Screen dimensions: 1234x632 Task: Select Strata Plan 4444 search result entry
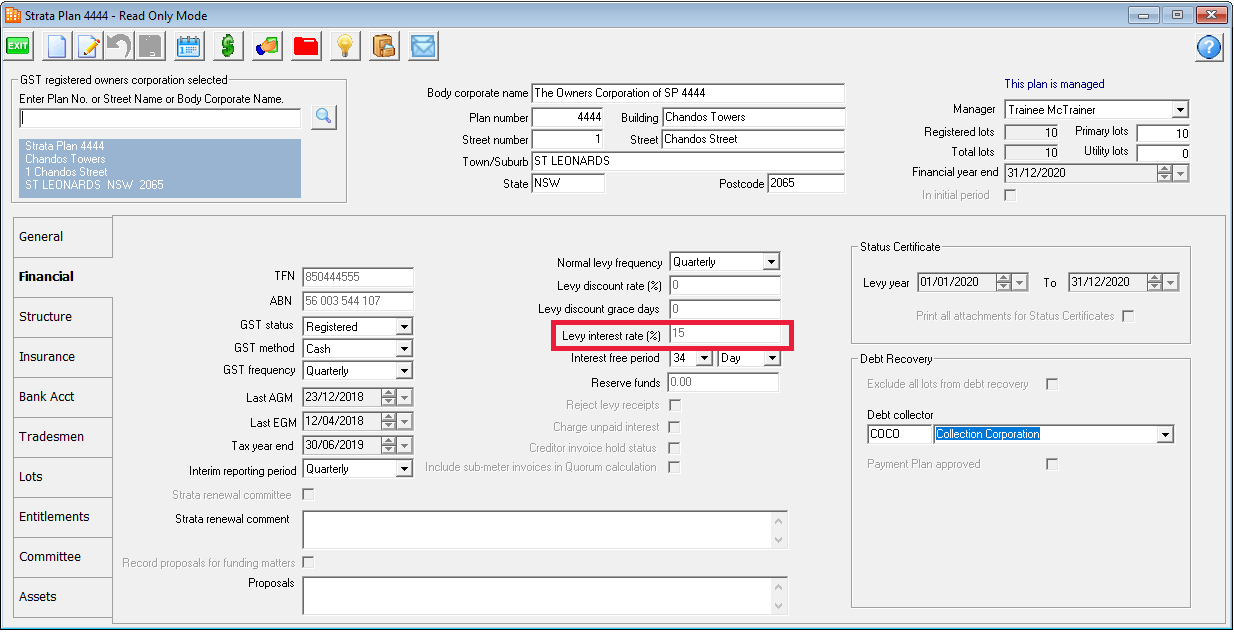click(x=160, y=166)
